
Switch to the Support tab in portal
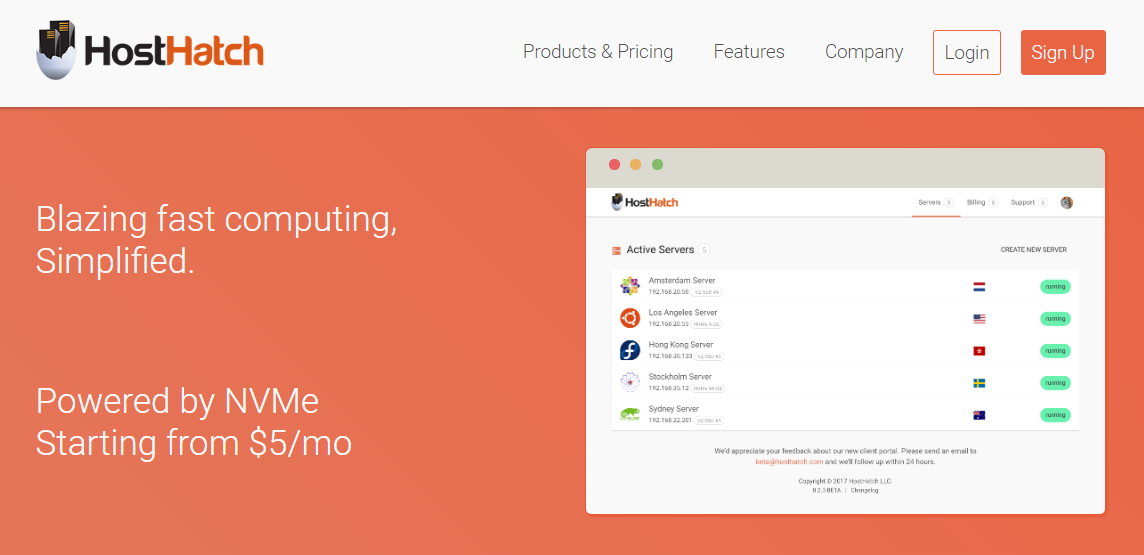[1023, 202]
